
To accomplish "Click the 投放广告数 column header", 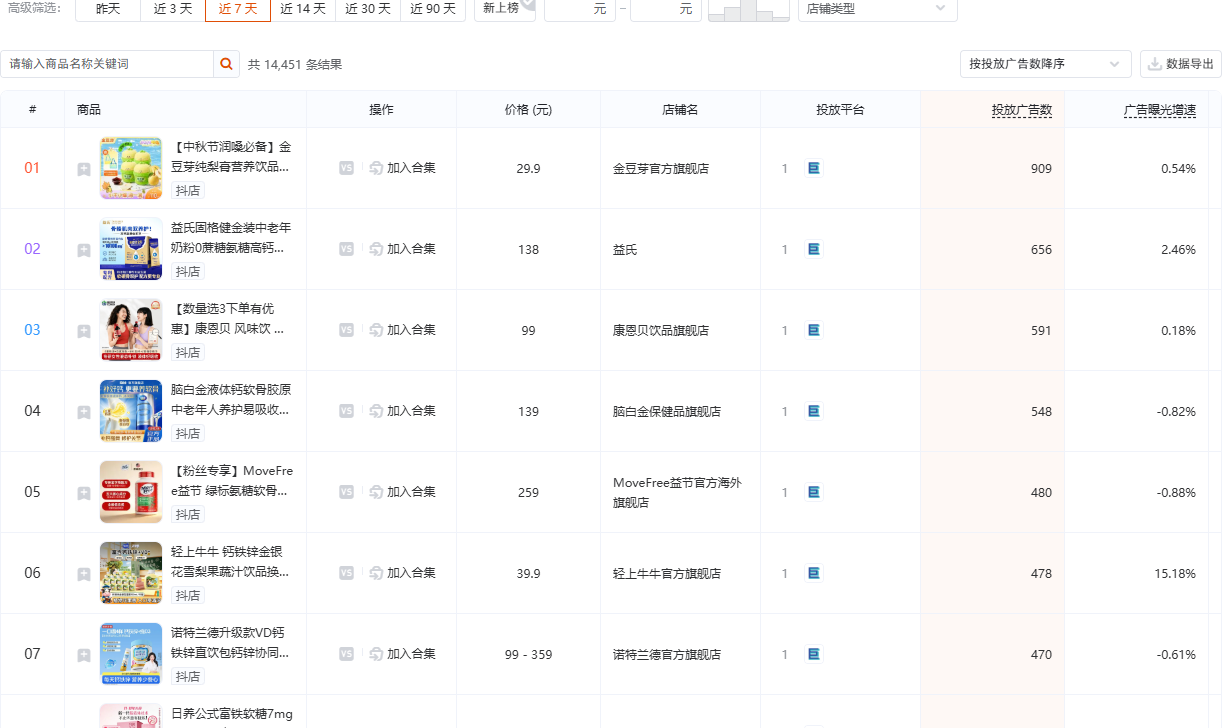I will pyautogui.click(x=1022, y=110).
